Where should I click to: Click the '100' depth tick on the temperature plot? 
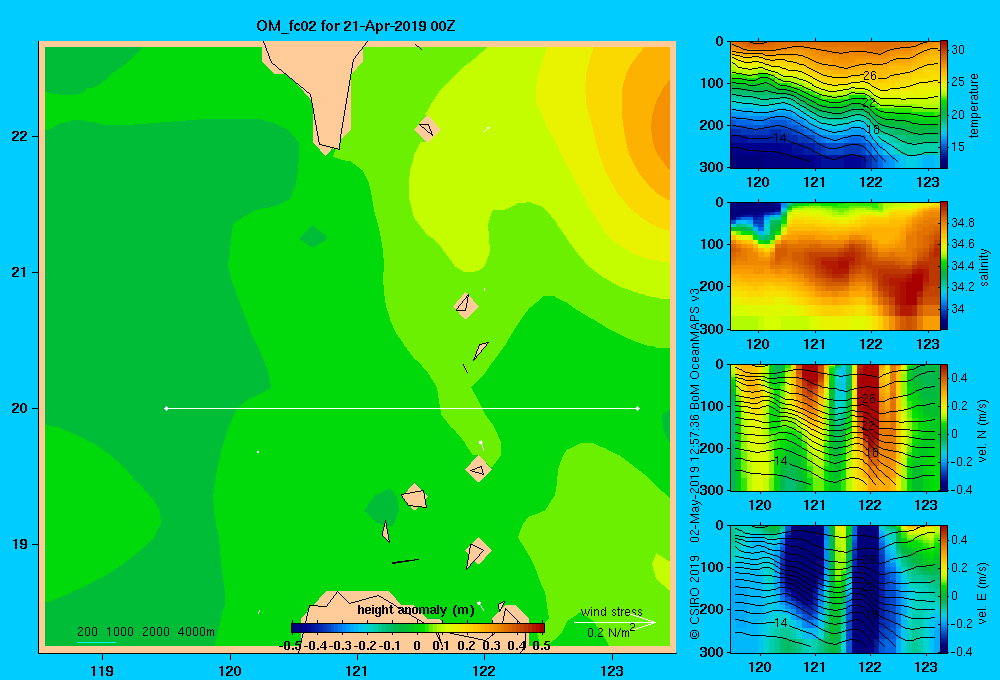(712, 83)
